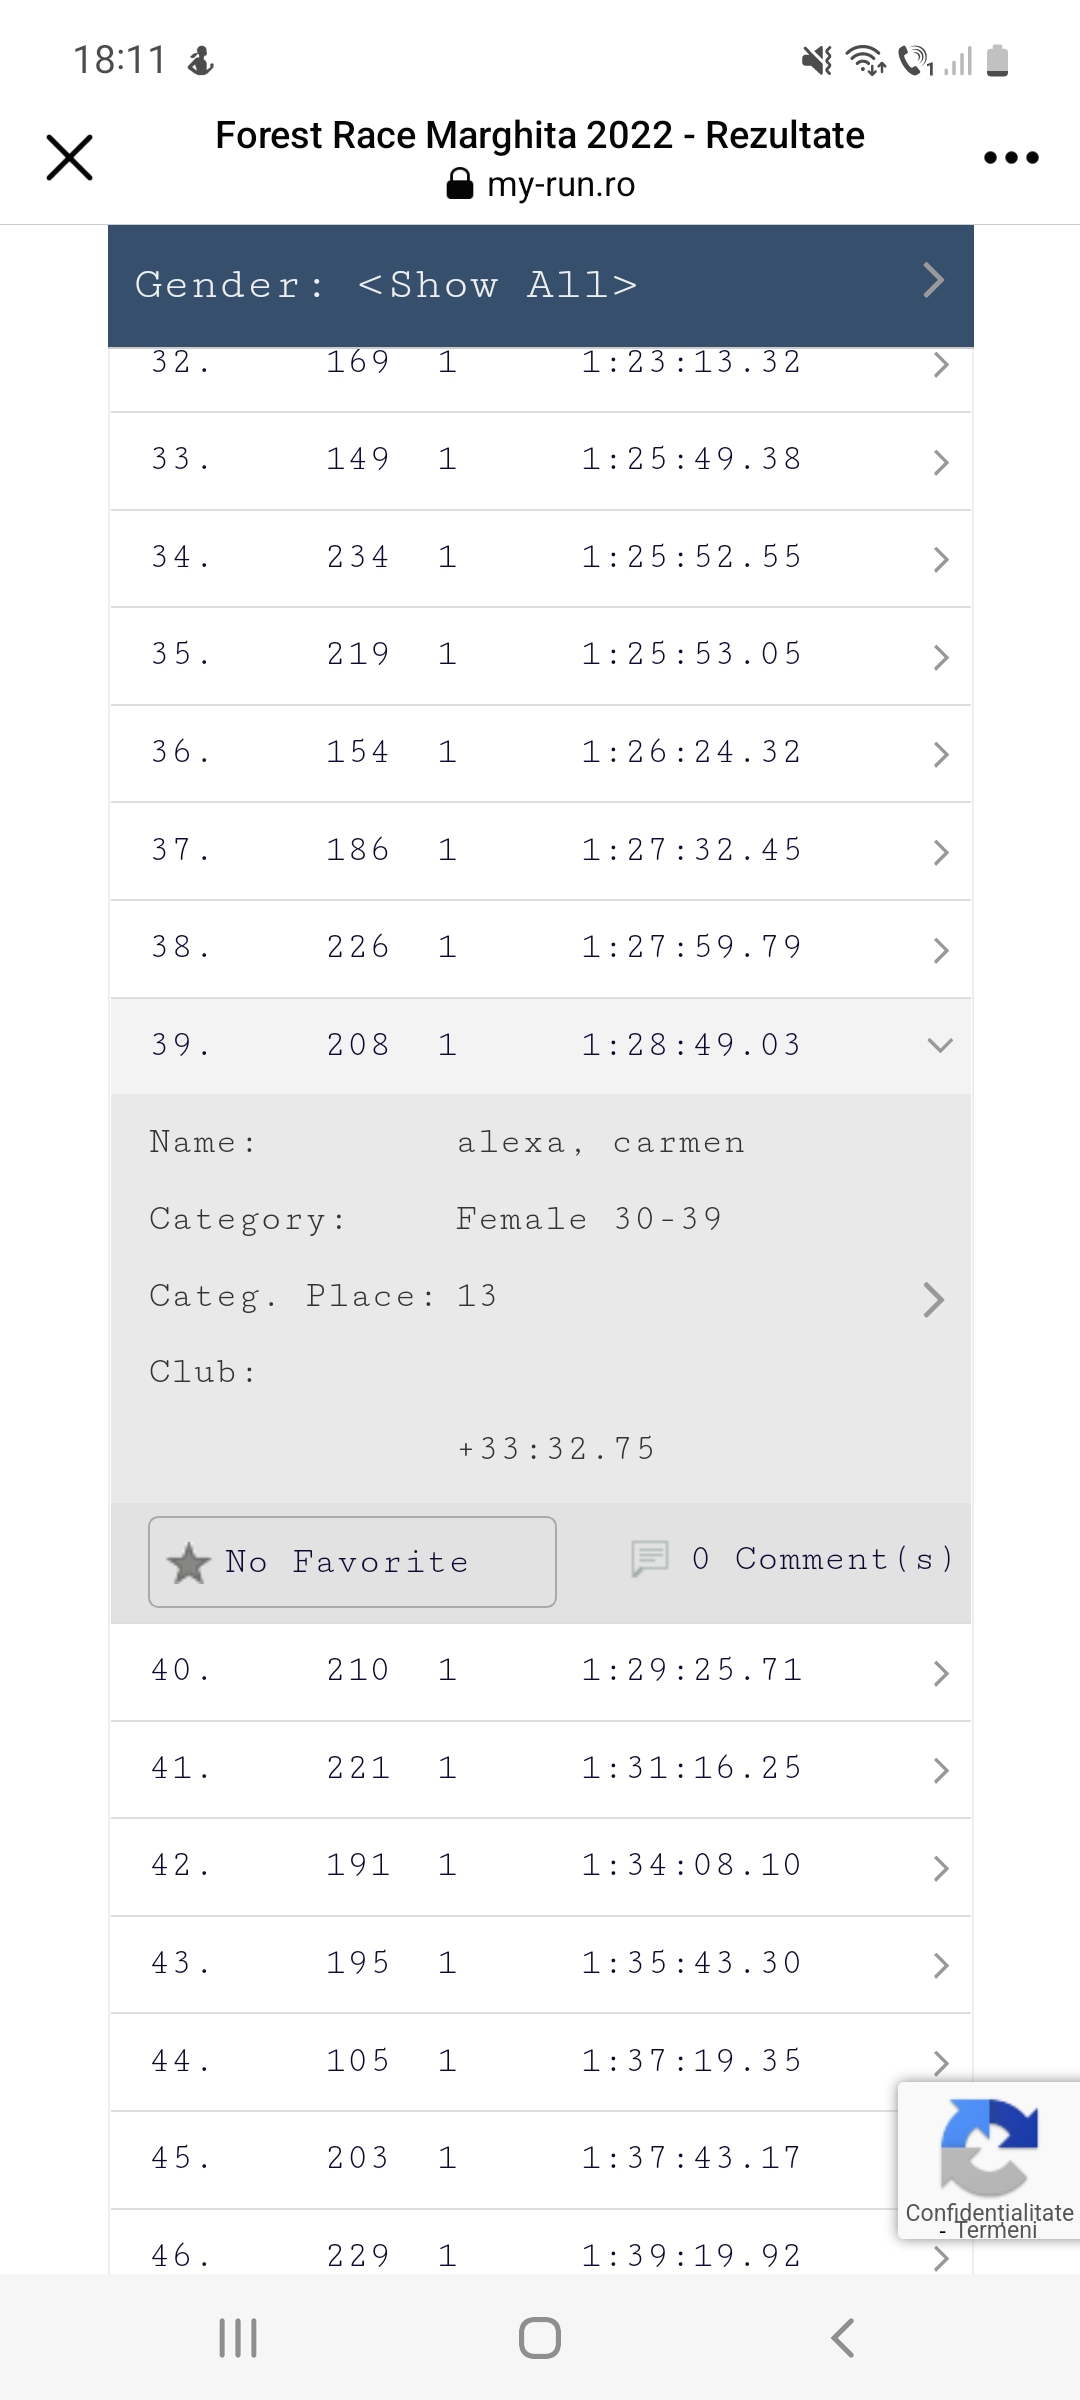Tap the lock icon beside my-run.ro

(459, 184)
